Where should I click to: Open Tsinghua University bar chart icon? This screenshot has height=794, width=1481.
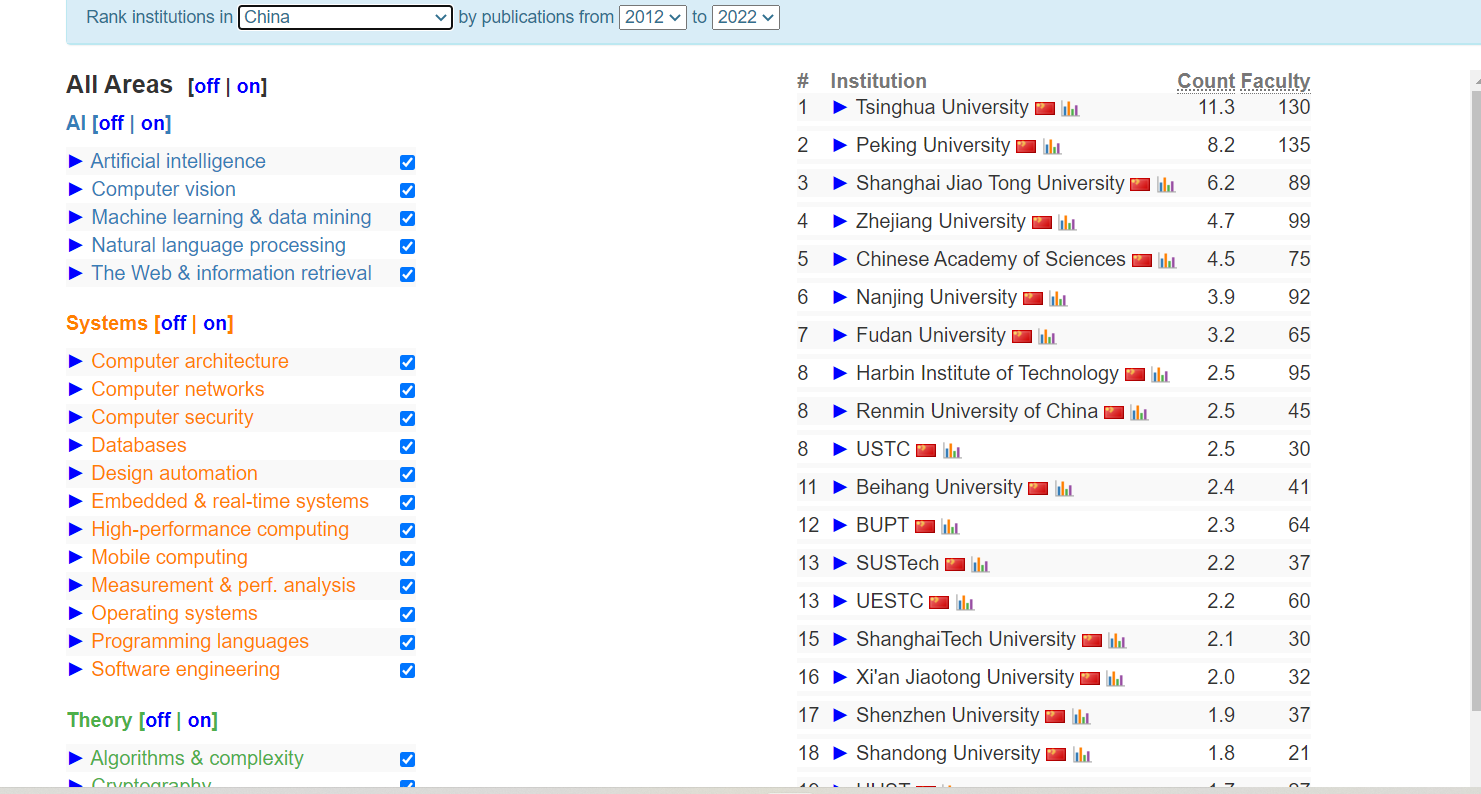[x=1070, y=109]
